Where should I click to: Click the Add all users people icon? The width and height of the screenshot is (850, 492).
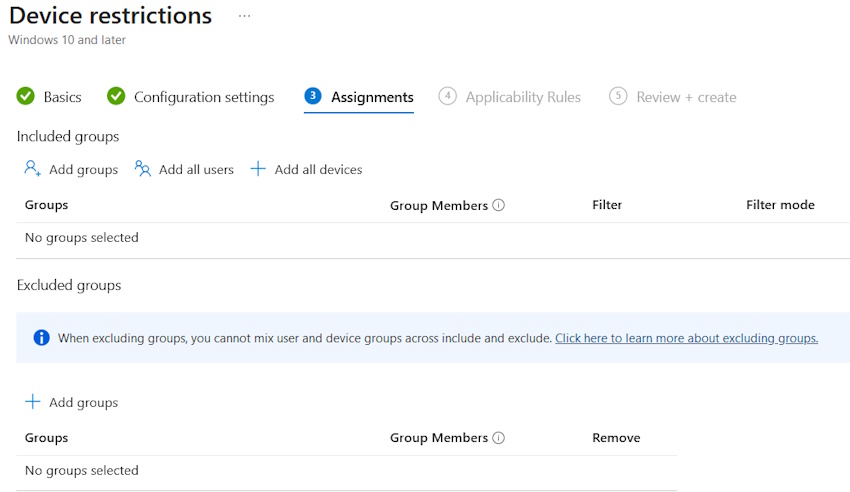click(143, 169)
